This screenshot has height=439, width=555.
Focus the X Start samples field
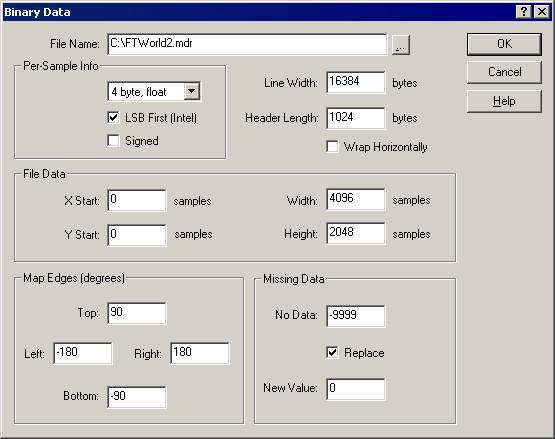(137, 200)
